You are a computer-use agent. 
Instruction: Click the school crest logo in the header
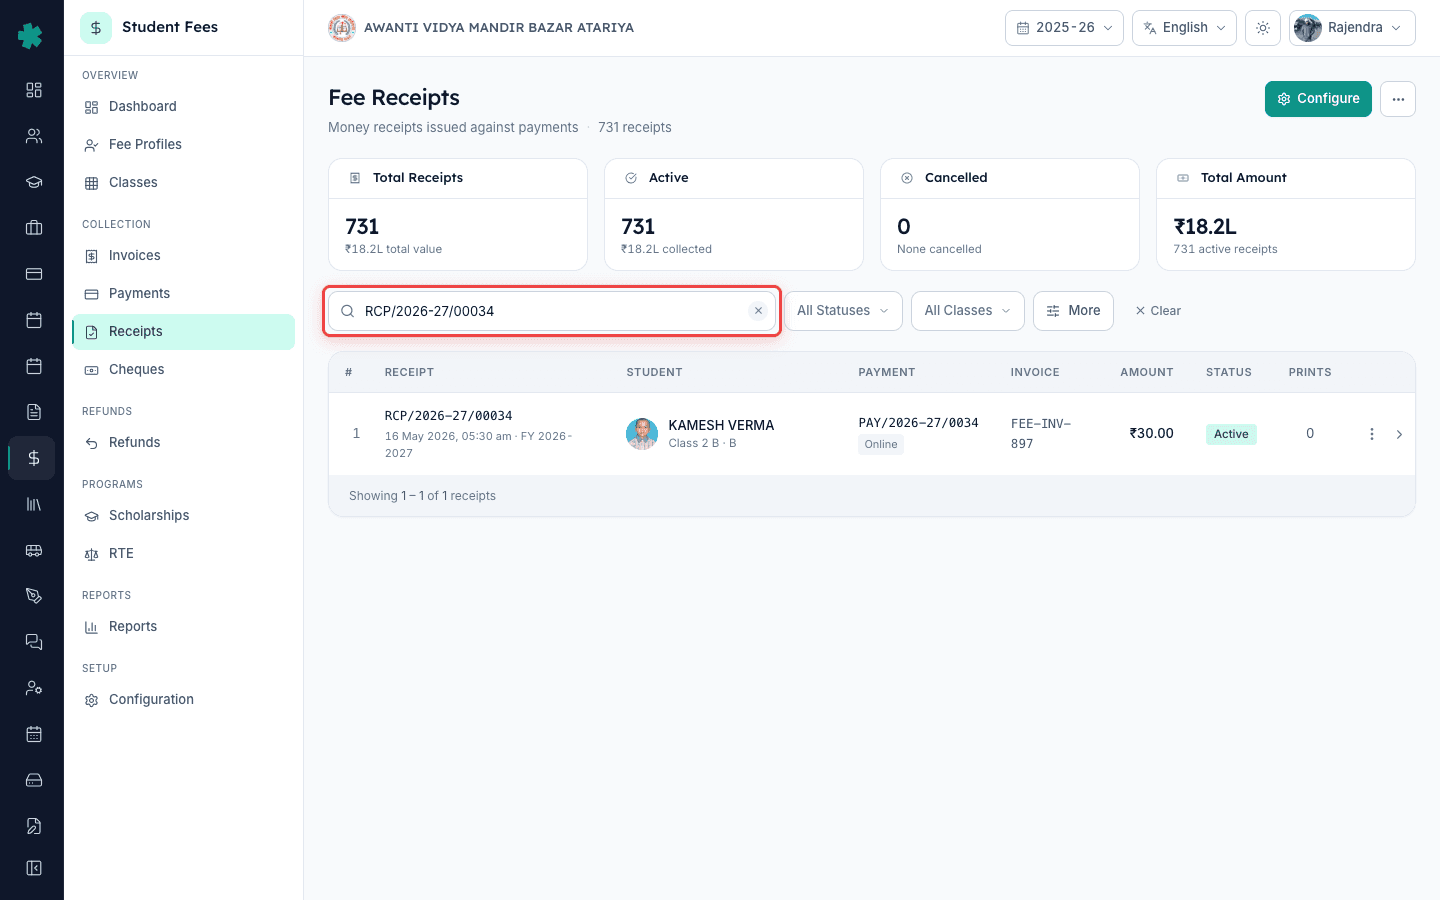tap(342, 28)
